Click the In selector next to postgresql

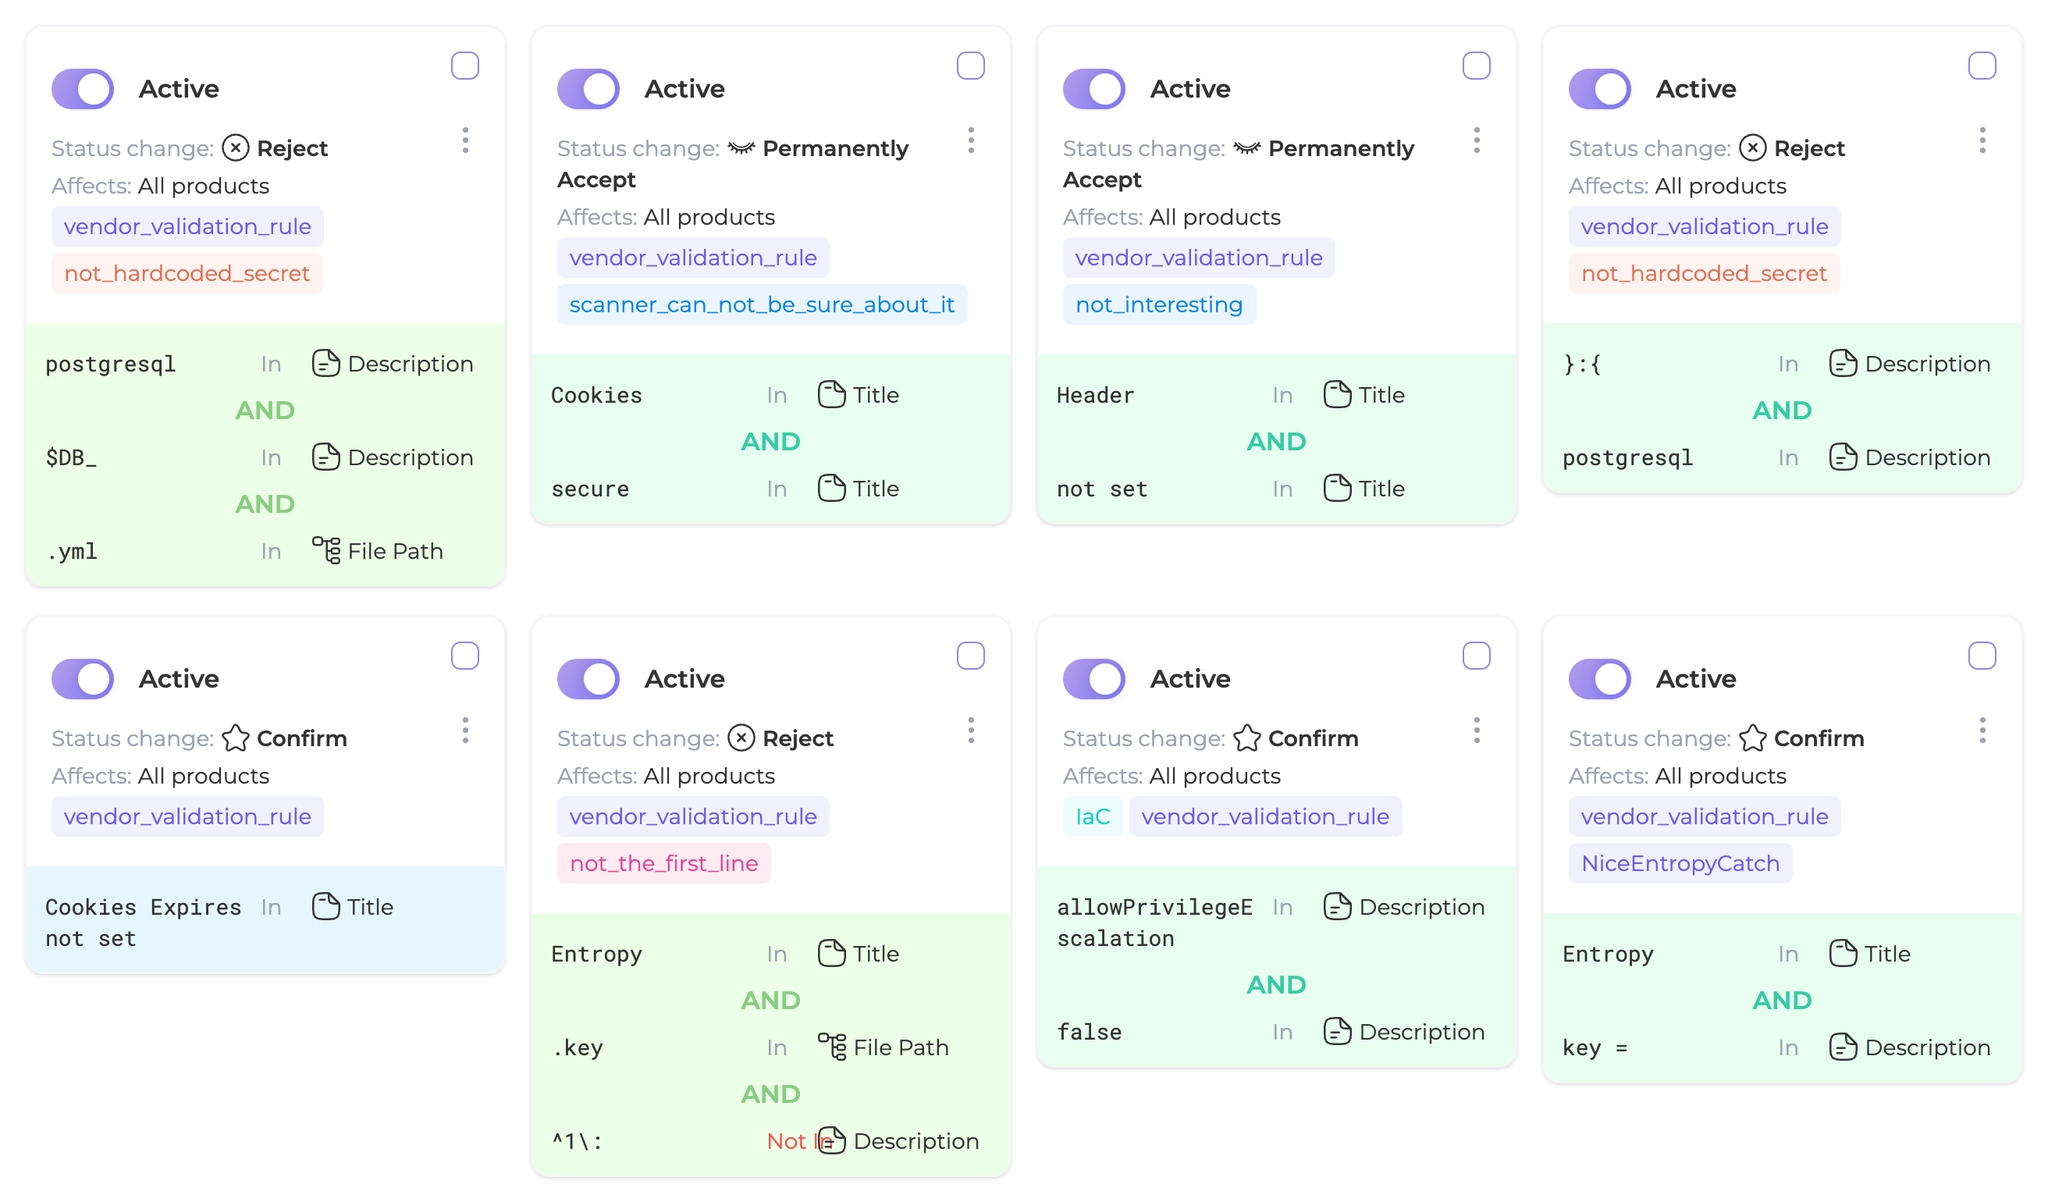(270, 363)
